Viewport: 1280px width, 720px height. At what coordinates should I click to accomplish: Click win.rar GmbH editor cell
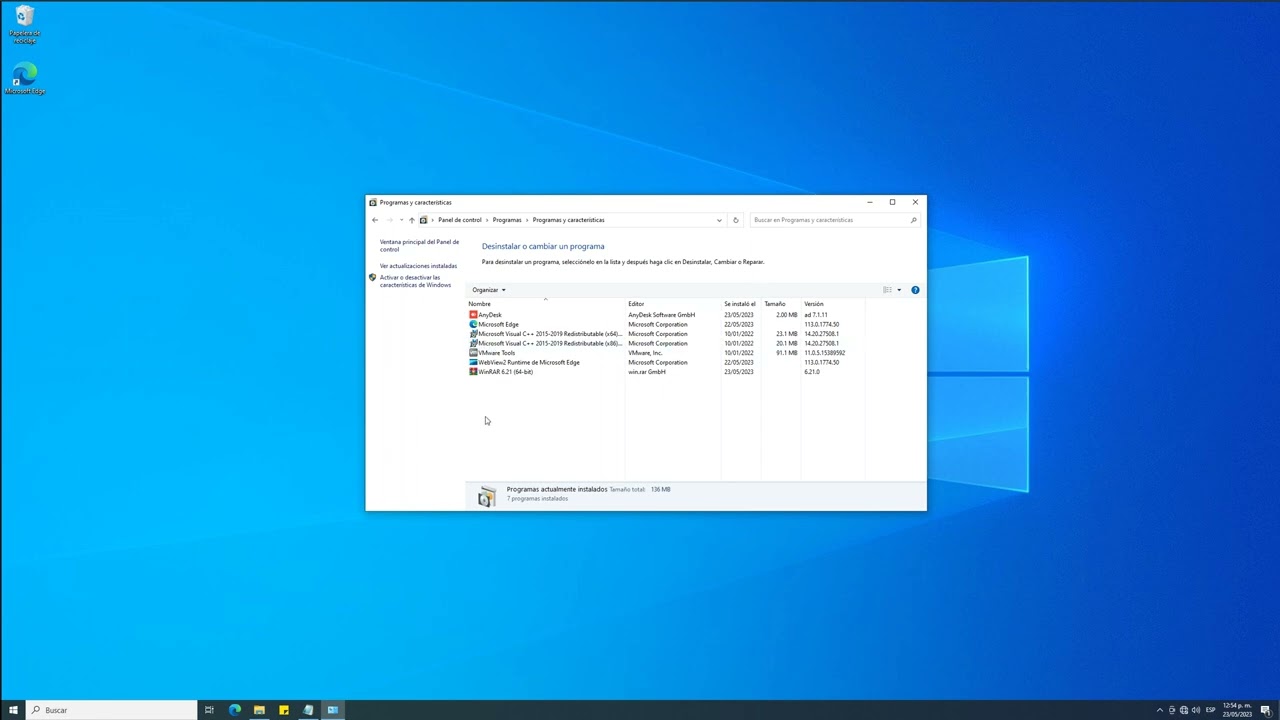(647, 372)
